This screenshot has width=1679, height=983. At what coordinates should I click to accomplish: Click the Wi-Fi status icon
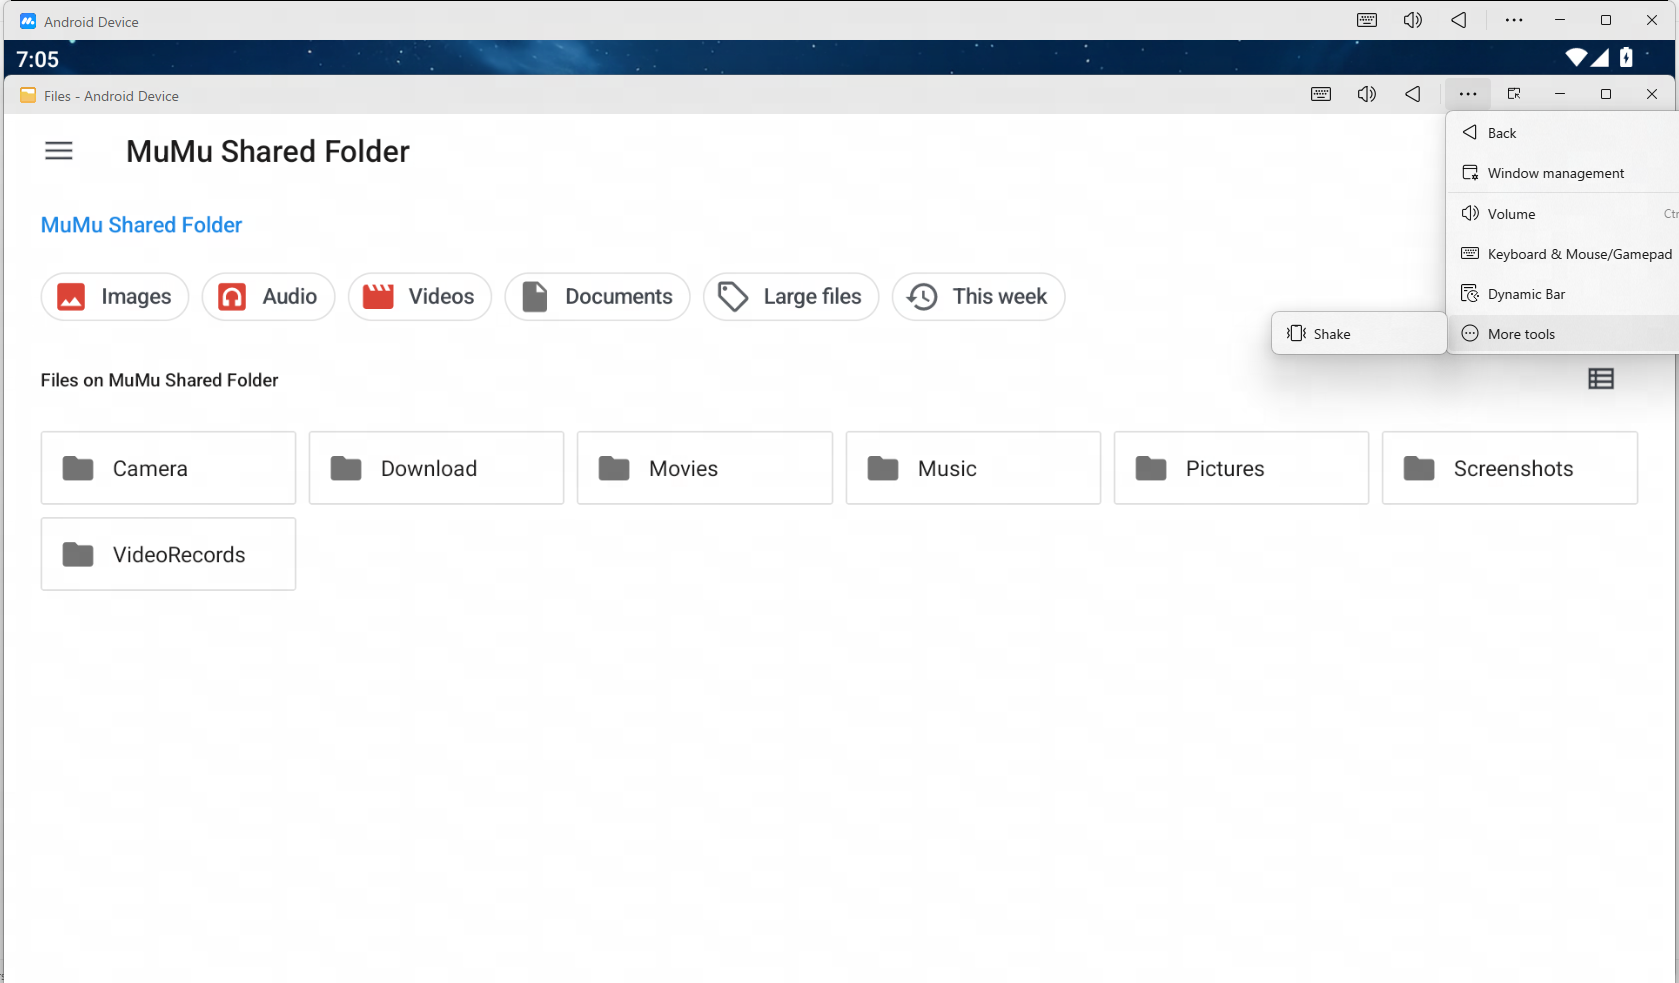[1576, 58]
